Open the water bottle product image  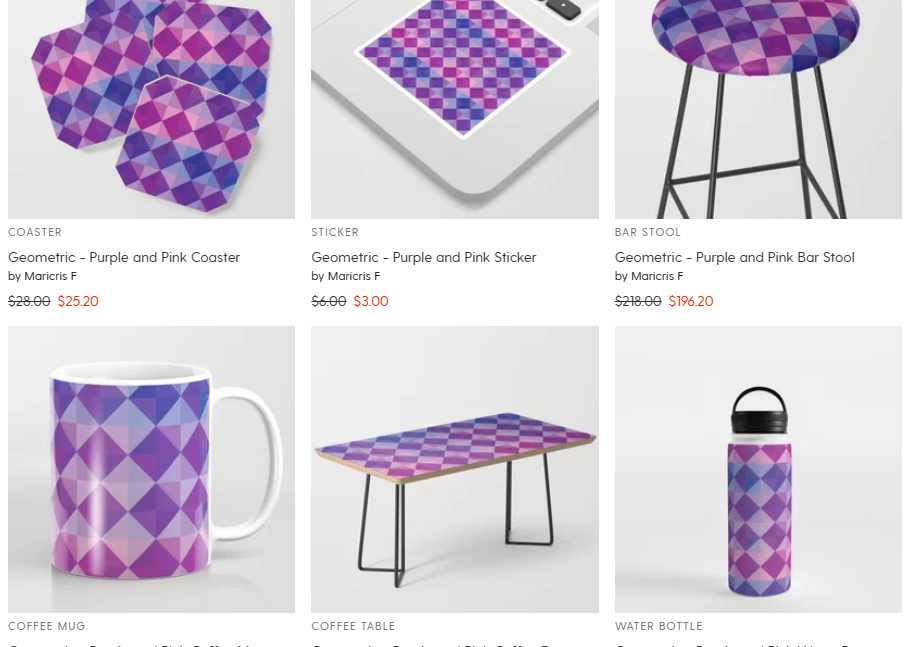[x=758, y=469]
